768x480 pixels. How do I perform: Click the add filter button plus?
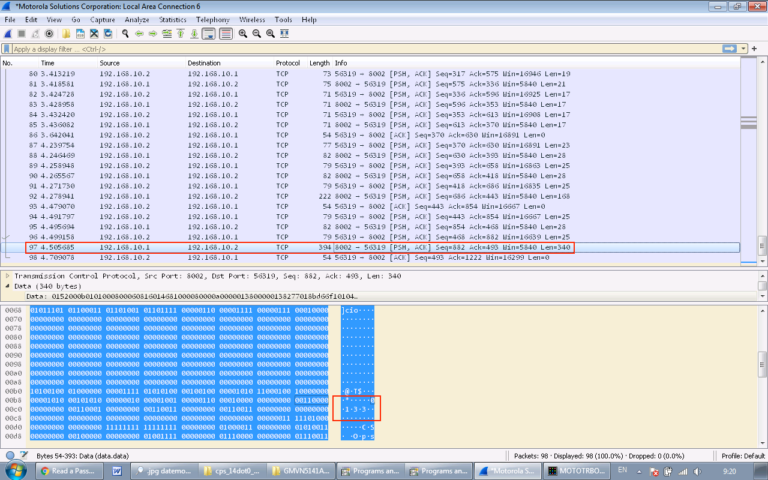(x=757, y=48)
